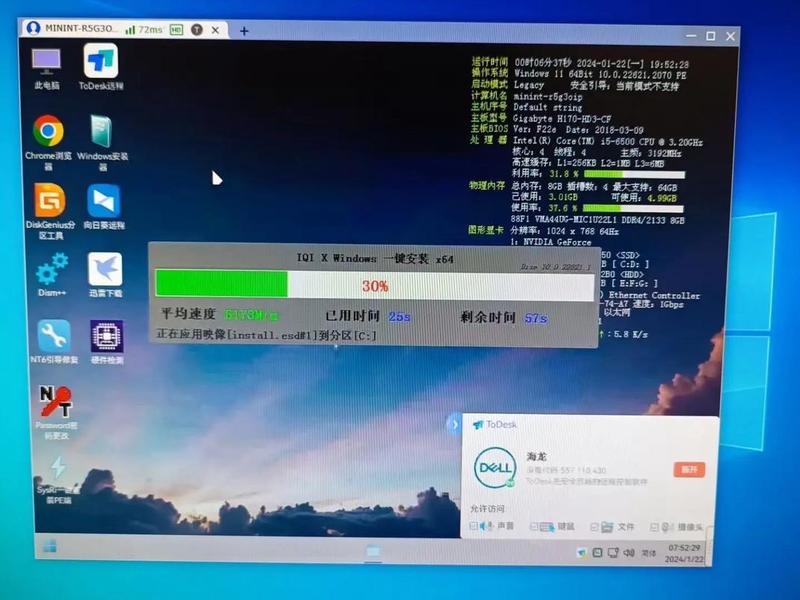Click the 已用时间 25s value

click(399, 317)
